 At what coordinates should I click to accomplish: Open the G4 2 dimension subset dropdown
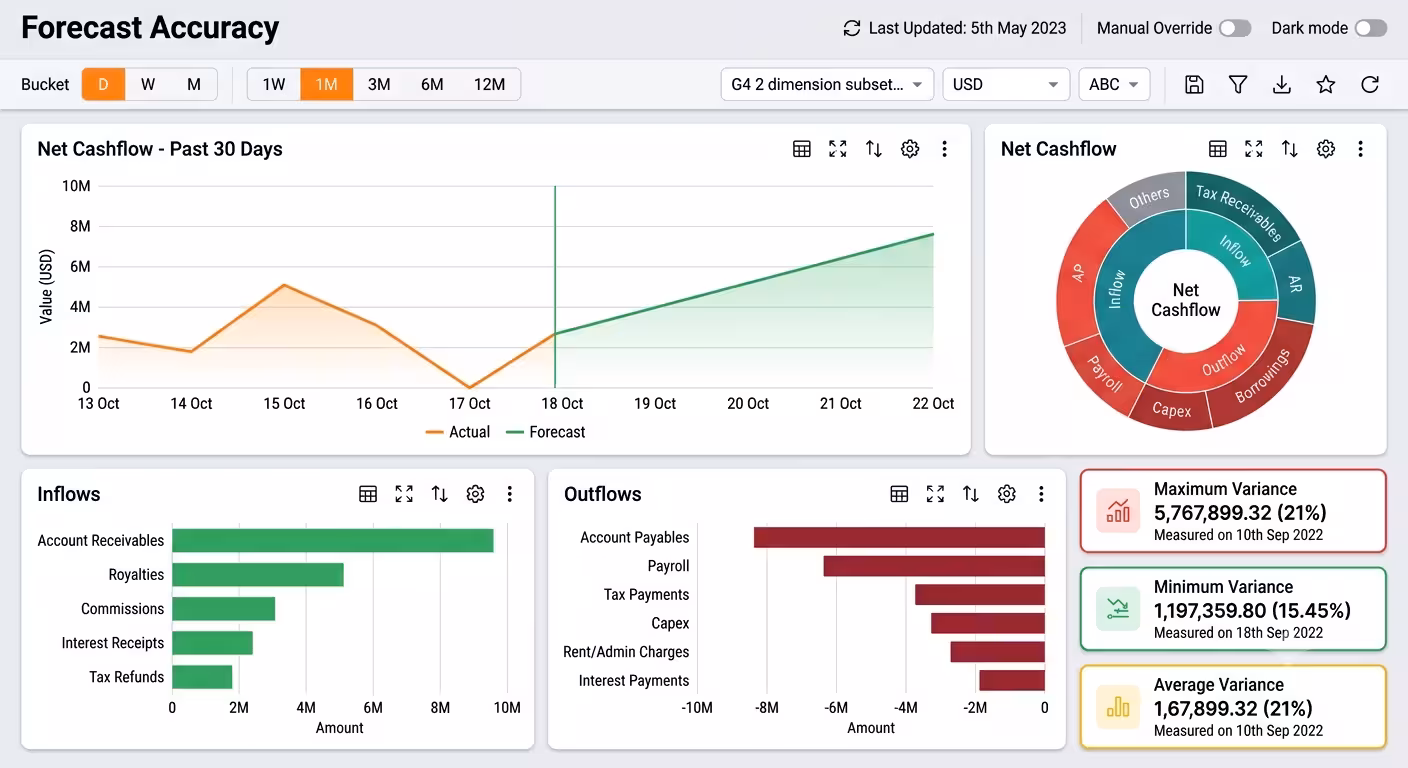click(x=827, y=84)
